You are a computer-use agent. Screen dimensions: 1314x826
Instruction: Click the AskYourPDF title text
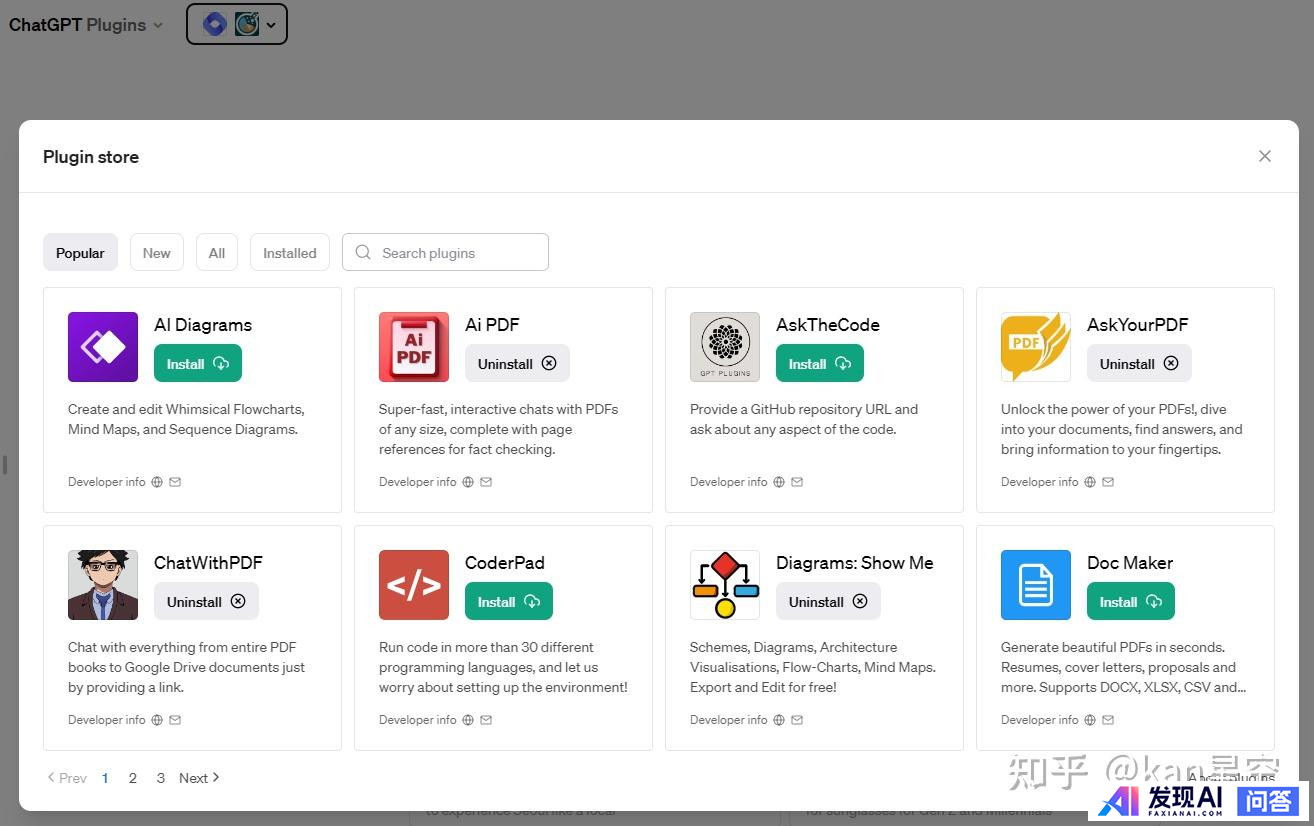(x=1138, y=325)
